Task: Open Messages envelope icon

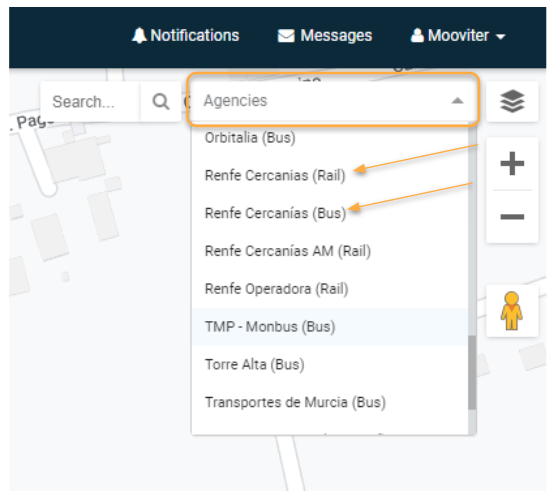Action: point(286,36)
